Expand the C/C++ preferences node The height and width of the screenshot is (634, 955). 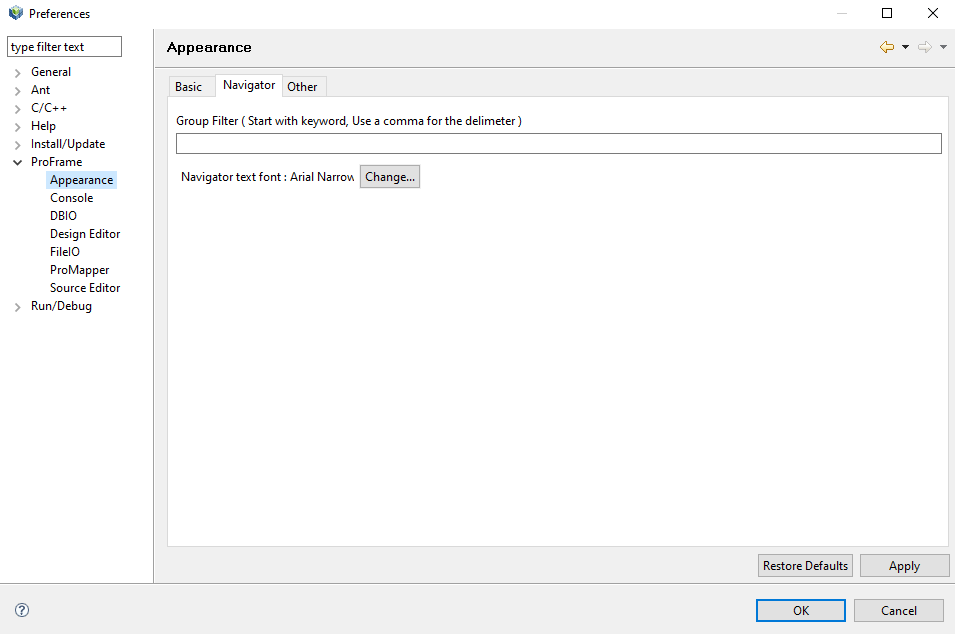coord(18,109)
